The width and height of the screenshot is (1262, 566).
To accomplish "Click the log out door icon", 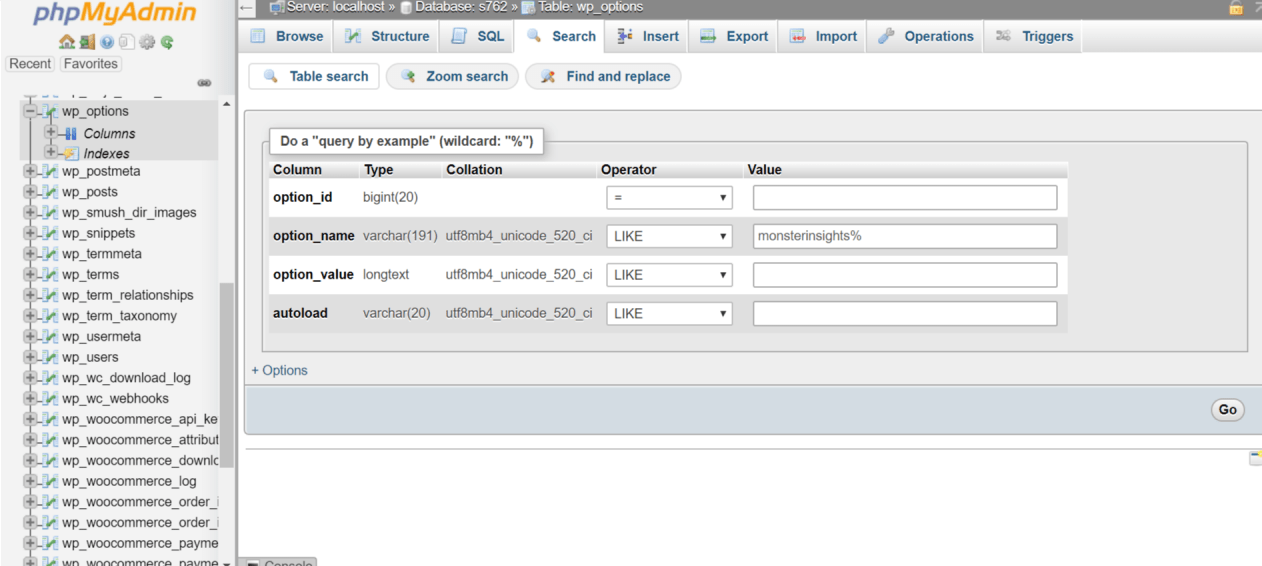I will (87, 42).
